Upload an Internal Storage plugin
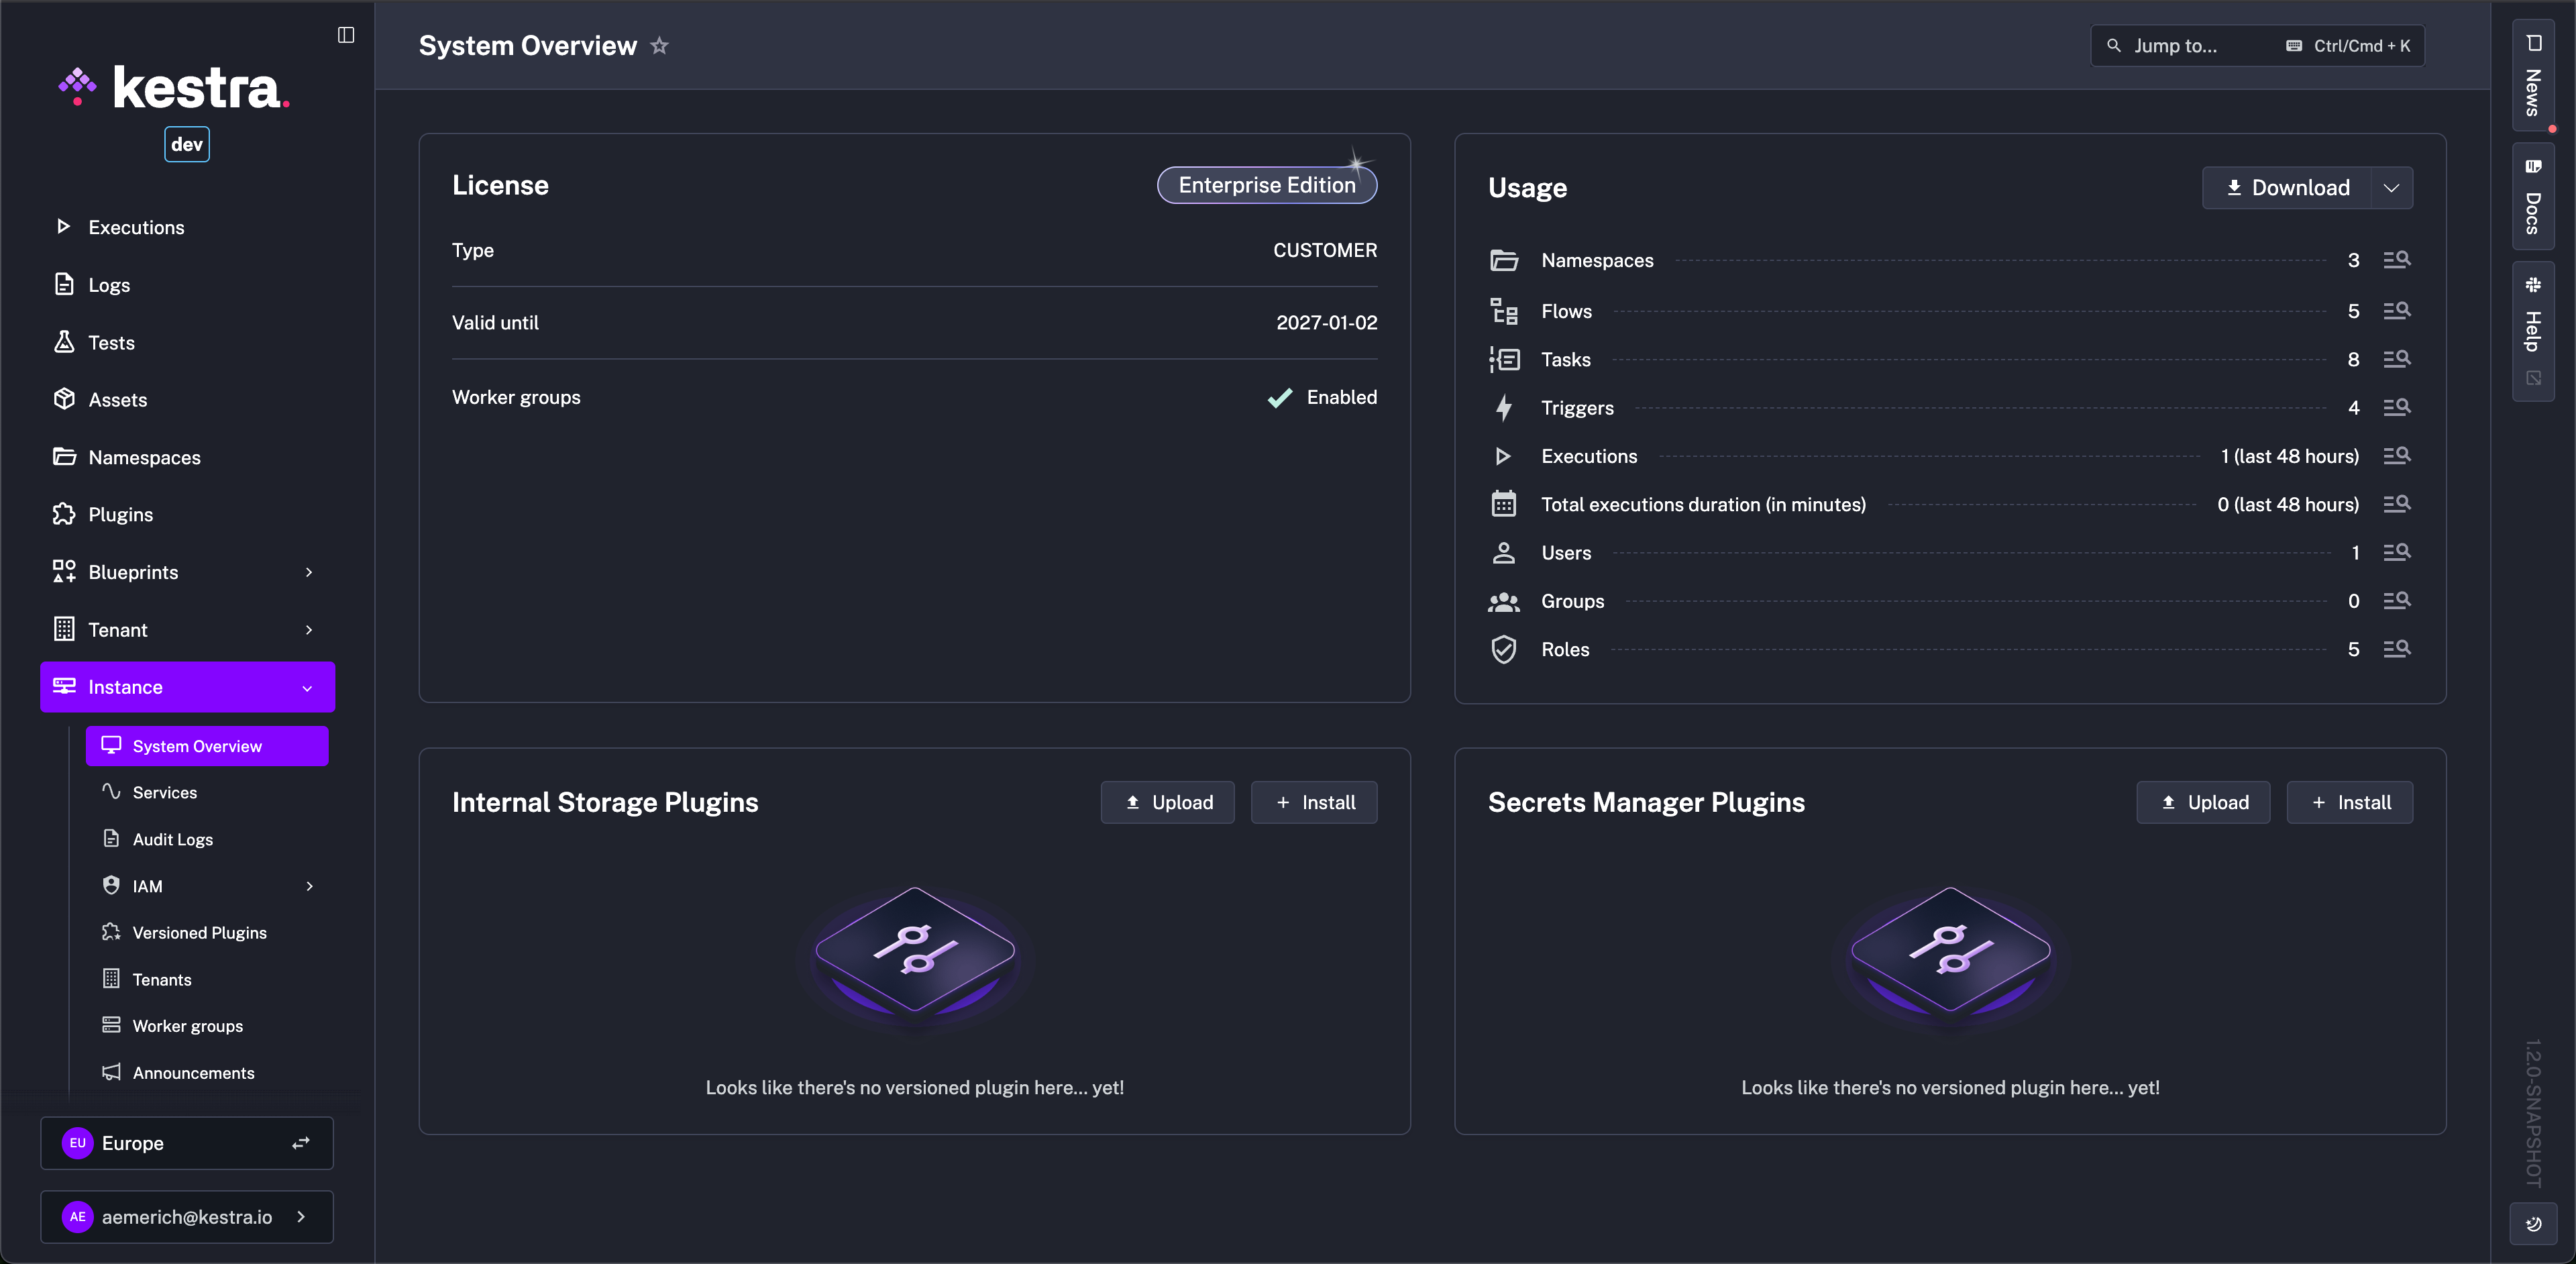The image size is (2576, 1264). coord(1167,802)
